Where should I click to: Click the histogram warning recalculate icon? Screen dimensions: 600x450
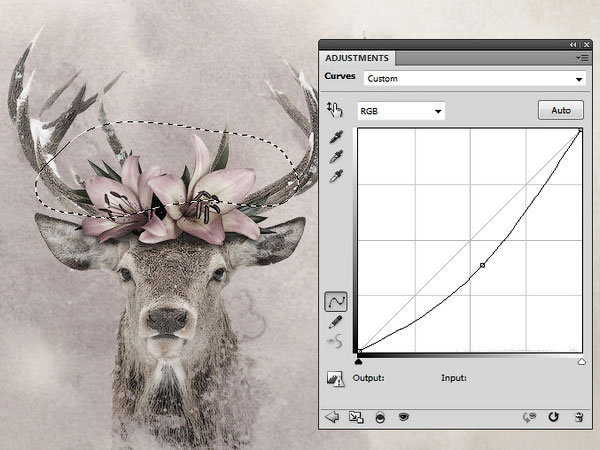336,379
